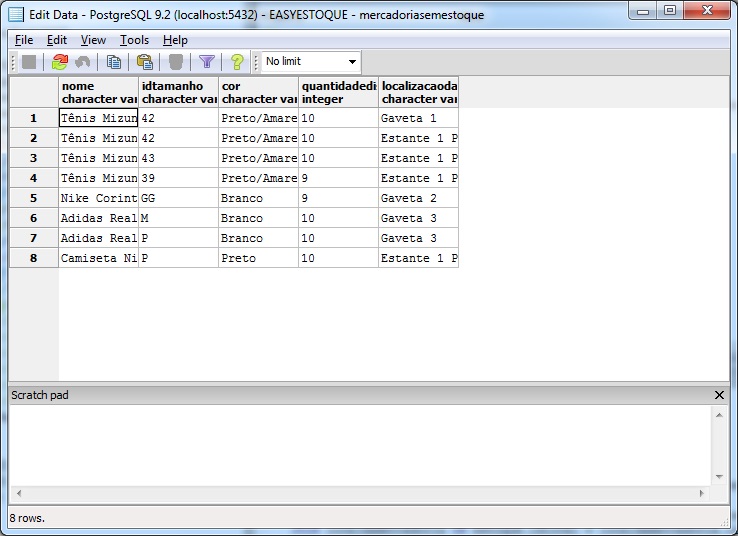Viewport: 738px width, 536px height.
Task: Open the View menu
Action: (93, 40)
